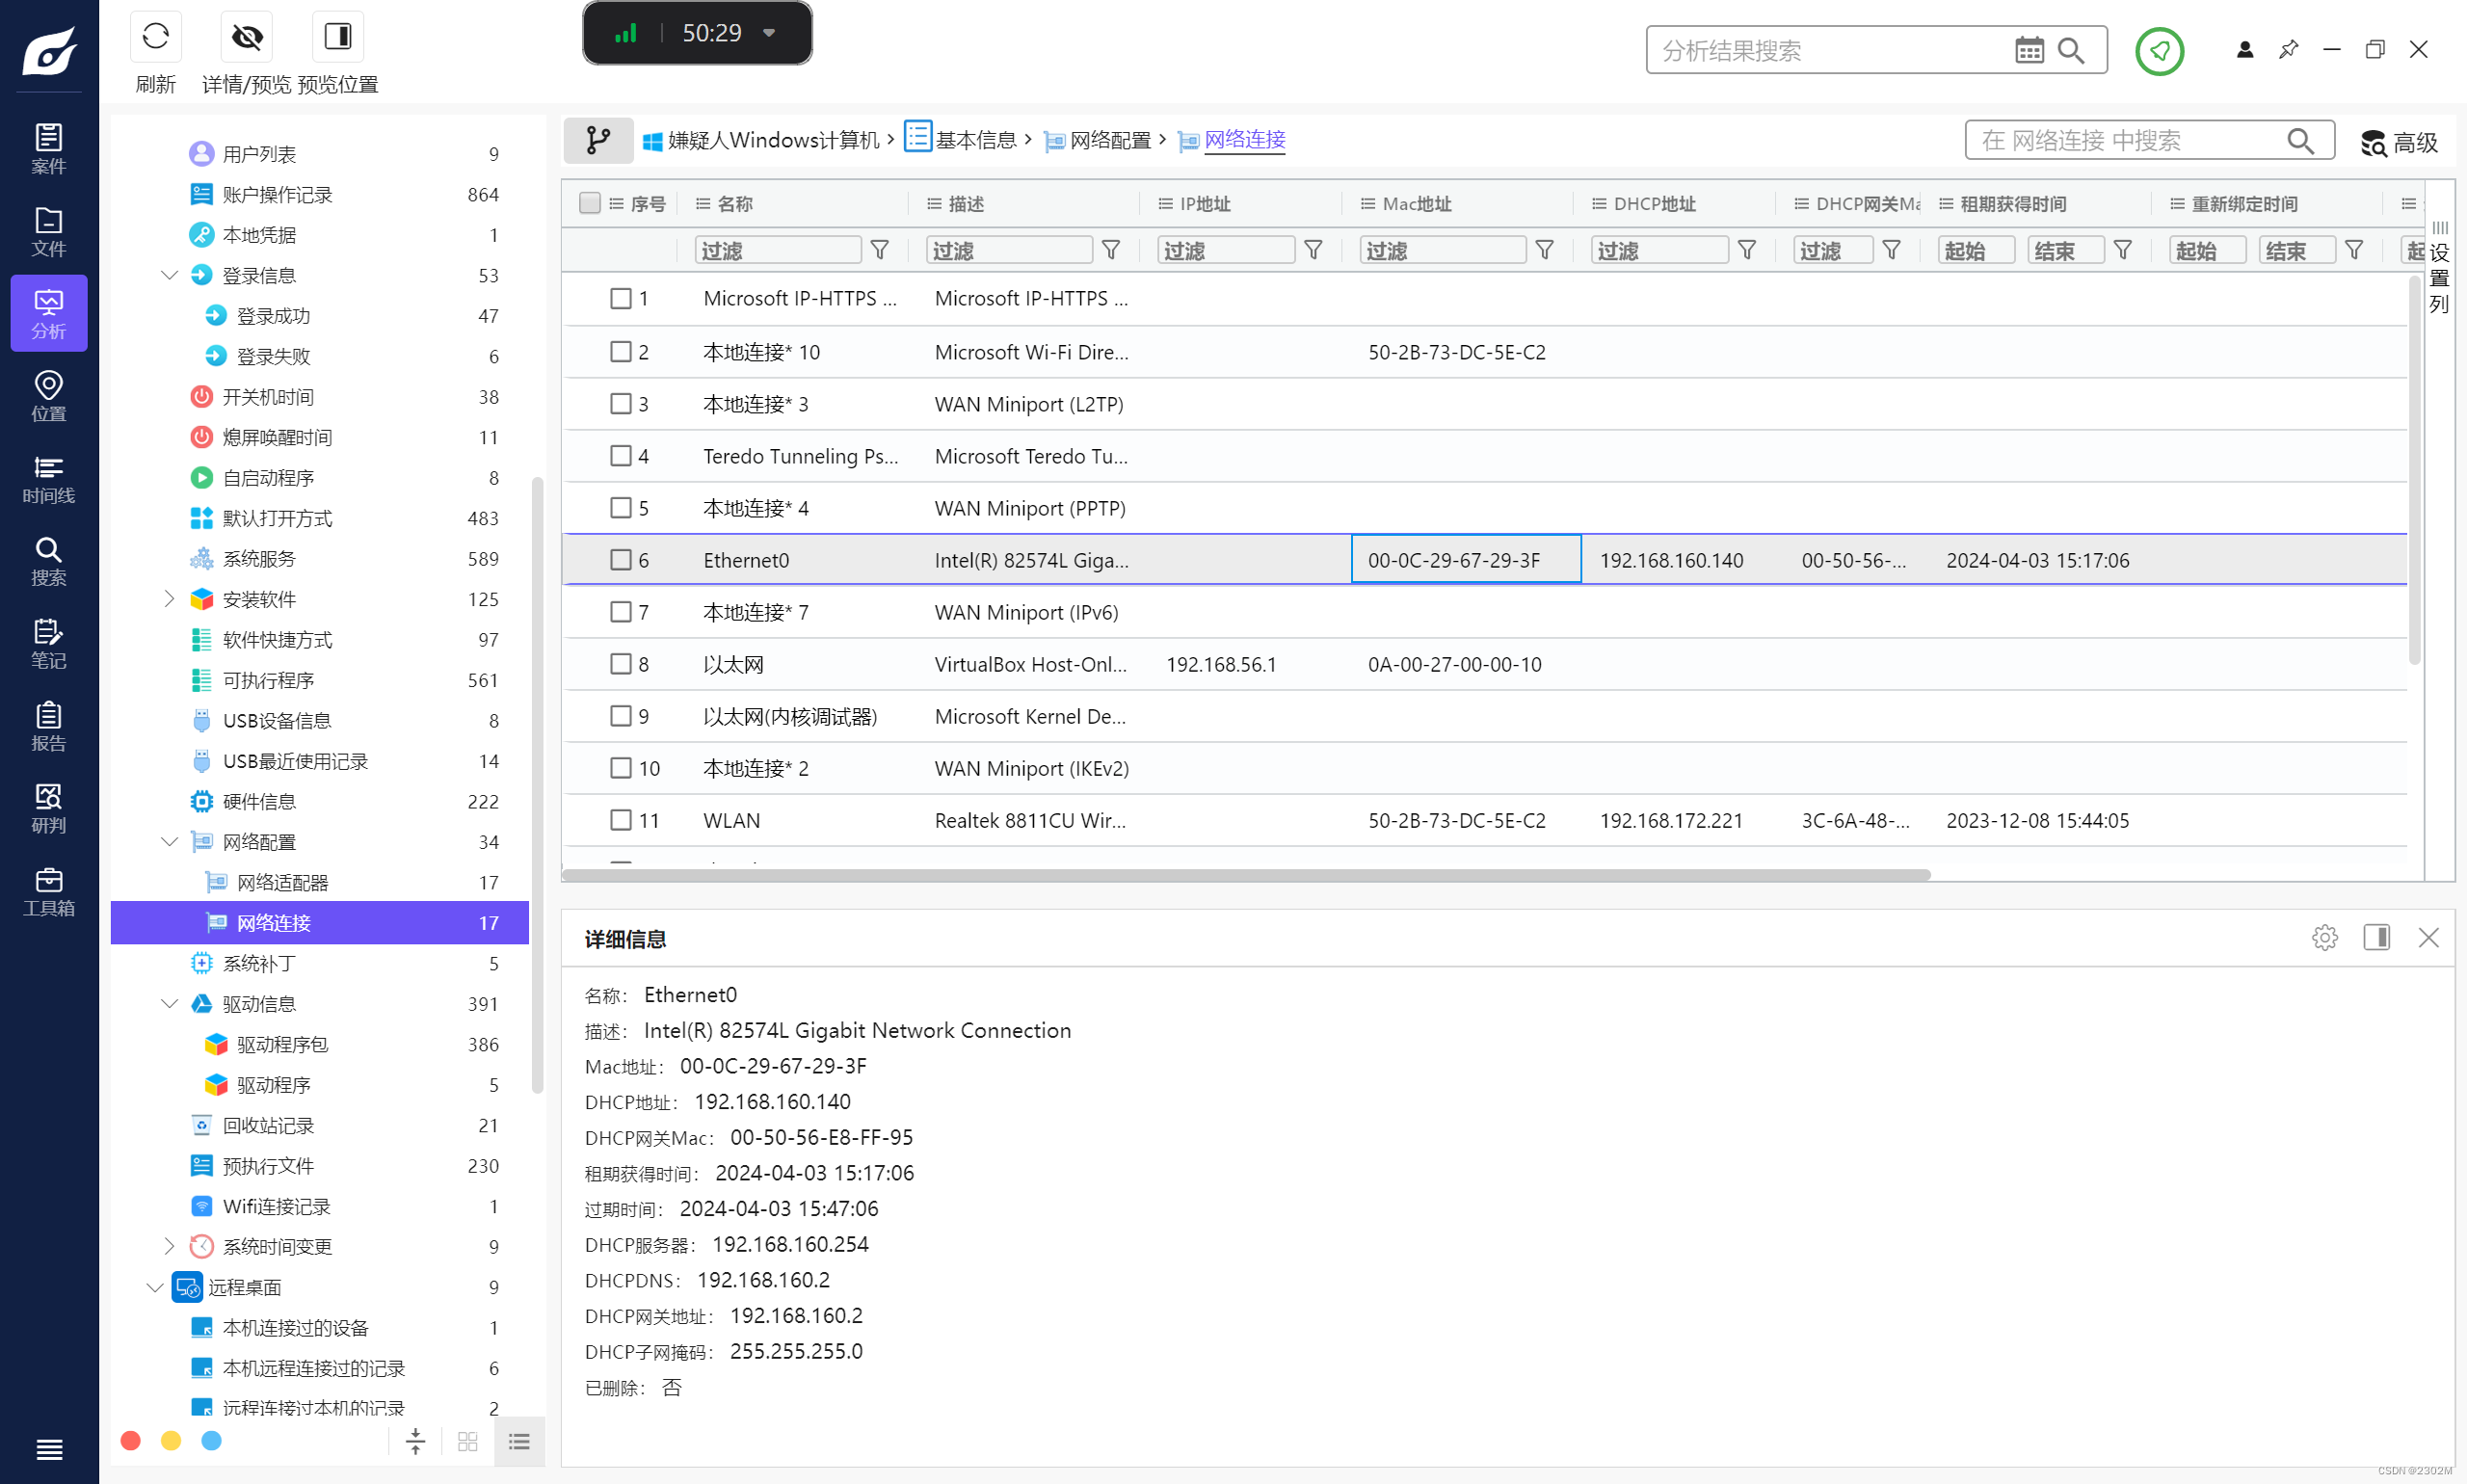Open detail panel settings gear
Image resolution: width=2467 pixels, height=1484 pixels.
coord(2324,937)
